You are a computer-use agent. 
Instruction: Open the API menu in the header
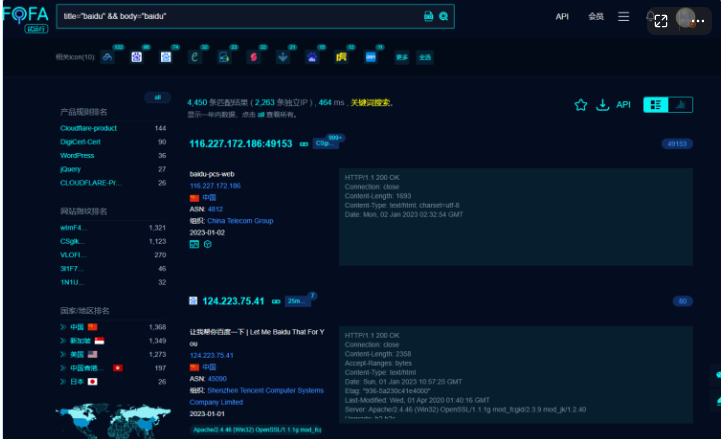point(562,17)
